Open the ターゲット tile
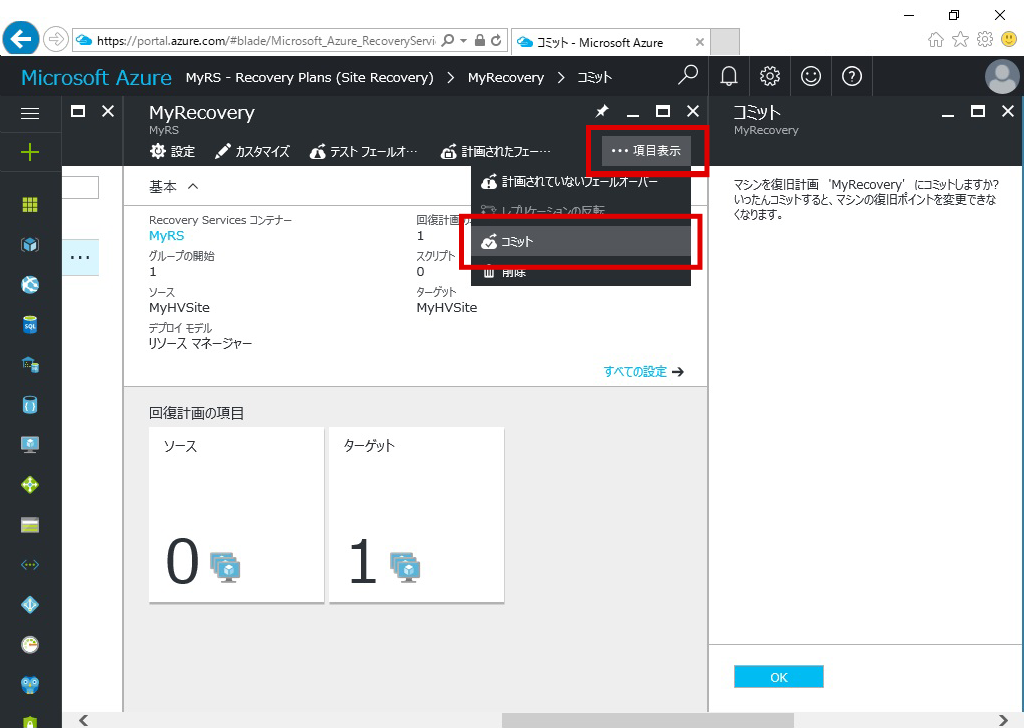This screenshot has height=728, width=1024. (417, 514)
